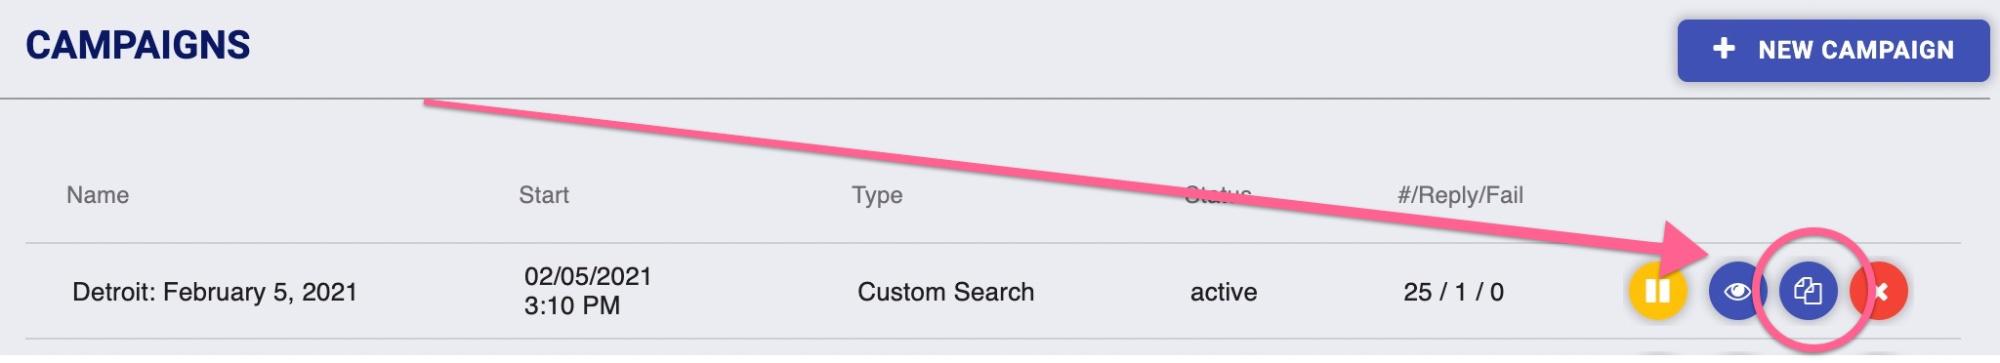2000x363 pixels.
Task: Open the Detroit: February 5, 2021 campaign
Action: coord(215,292)
